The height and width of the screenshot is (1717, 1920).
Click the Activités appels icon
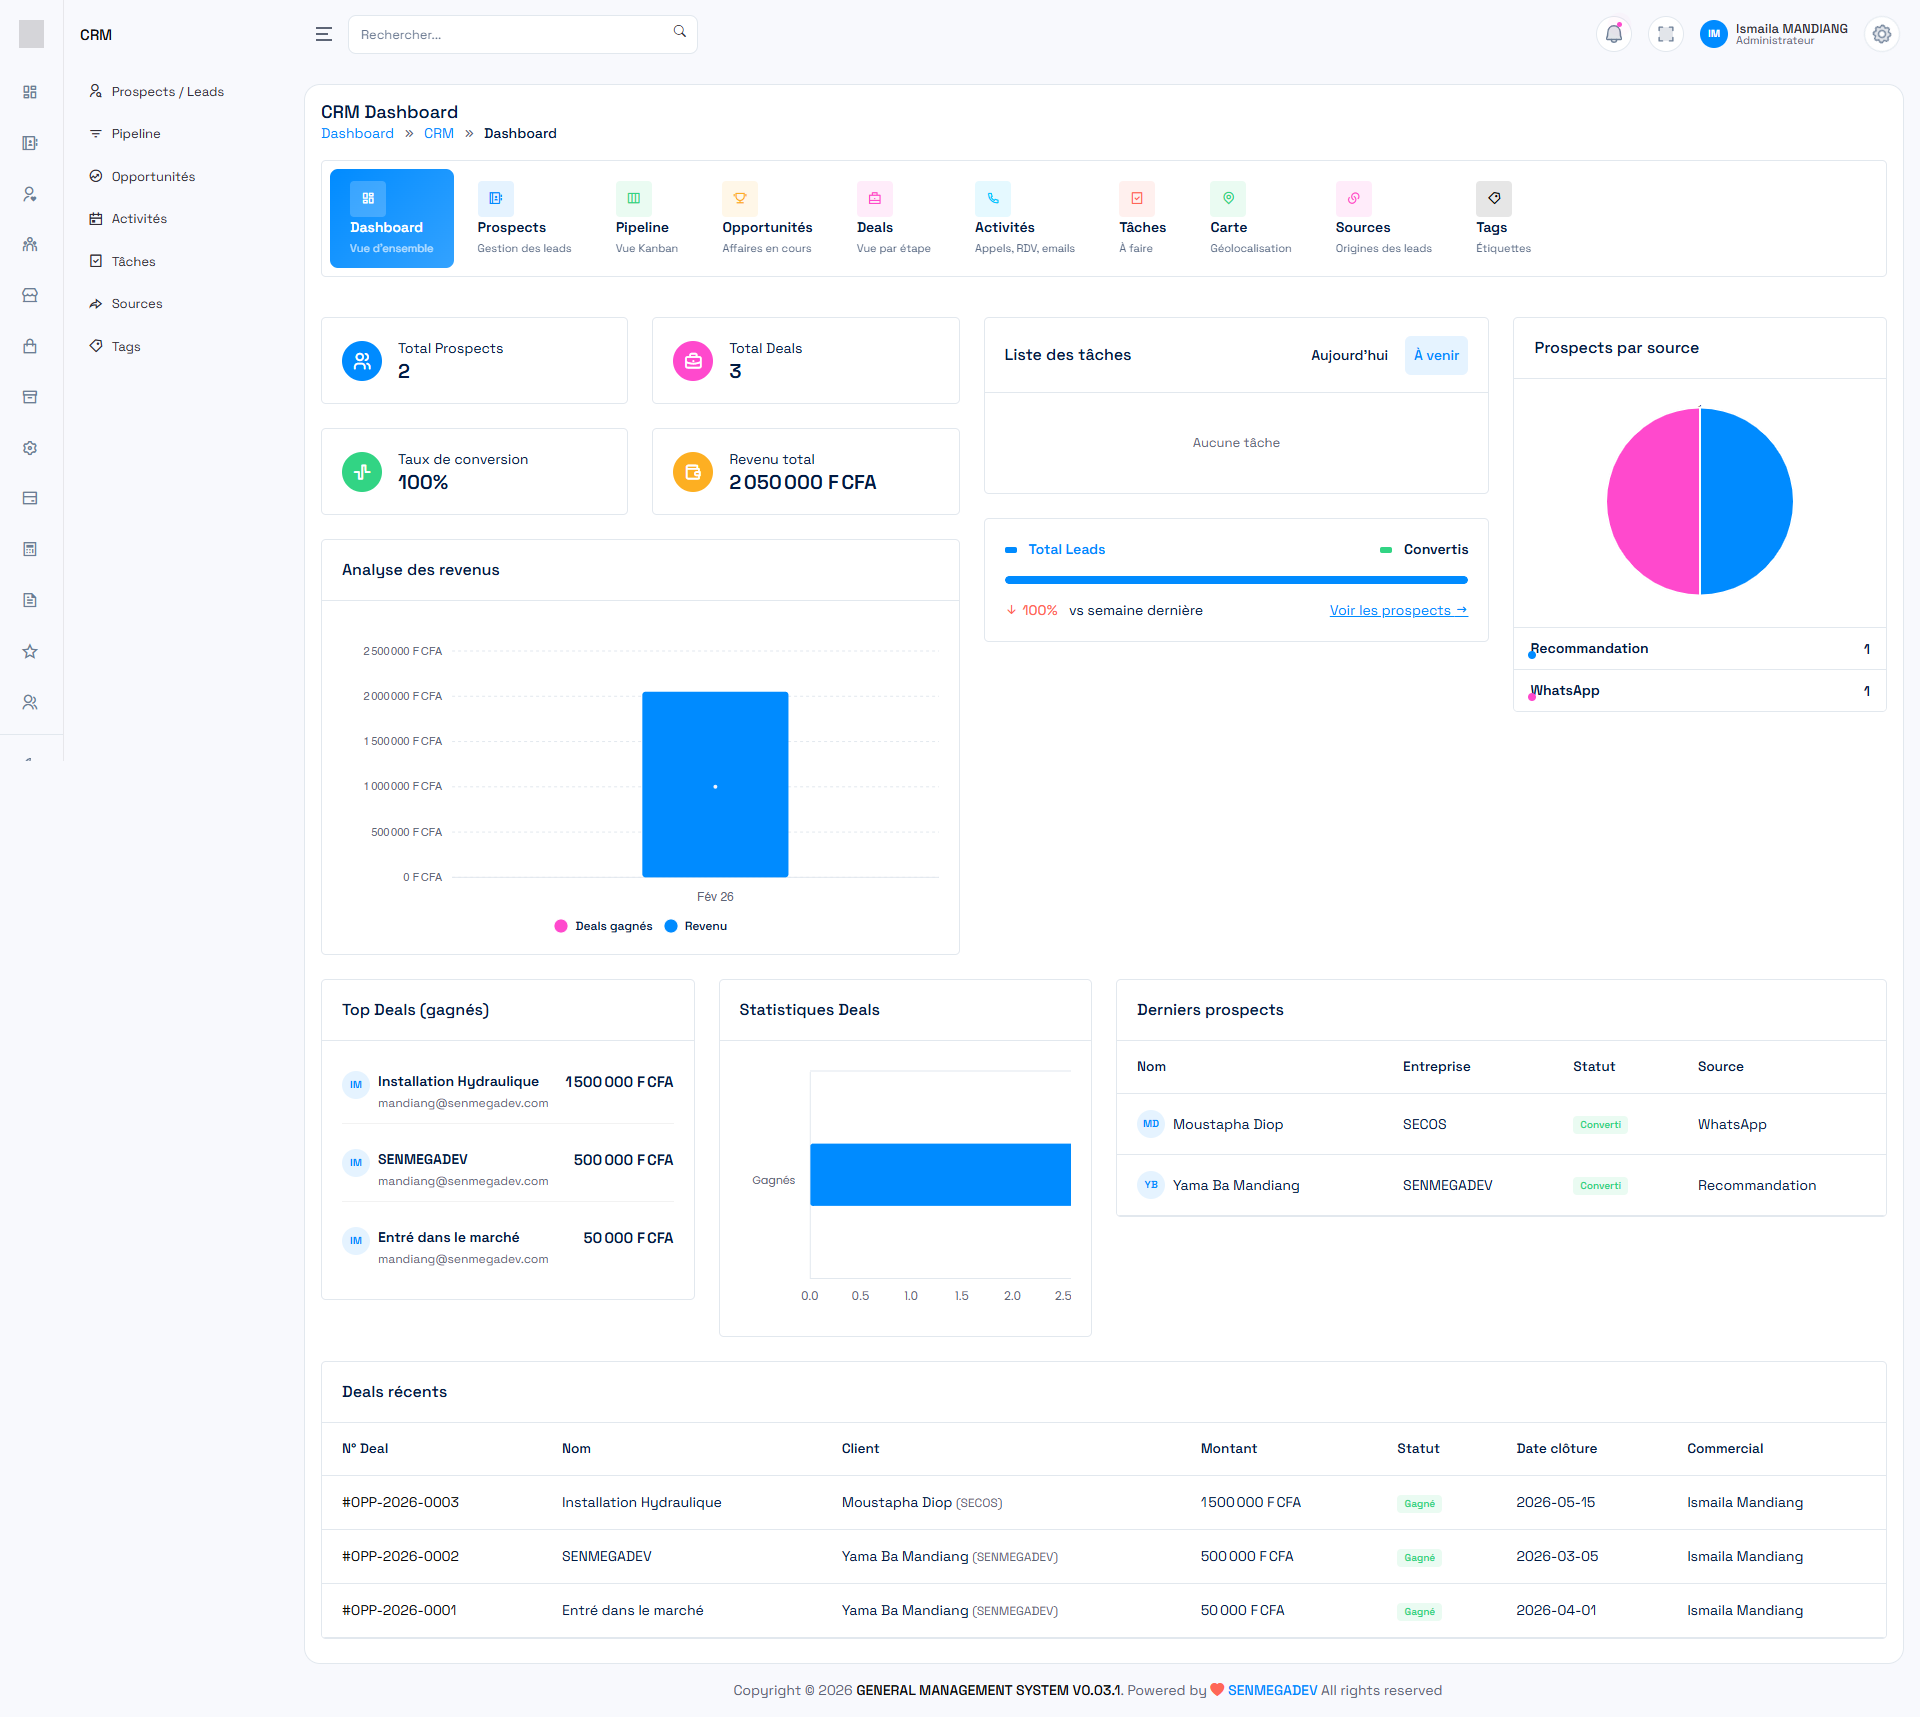[992, 198]
